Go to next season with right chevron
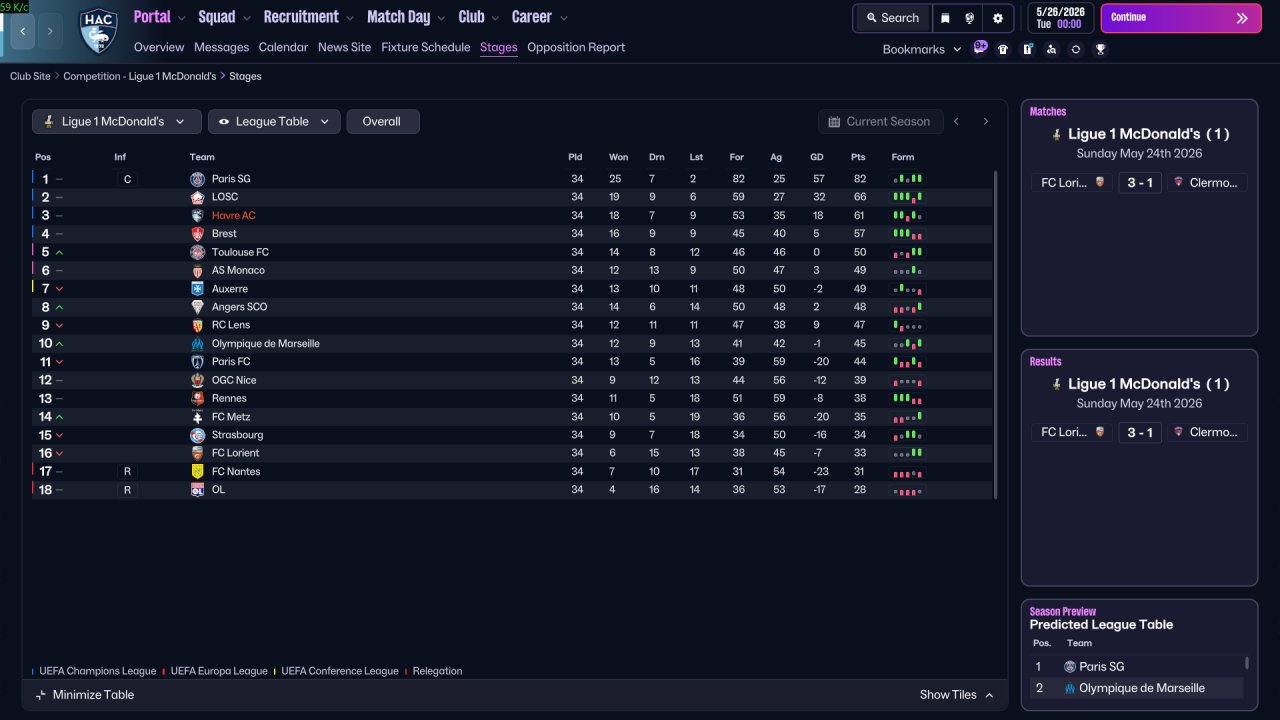Viewport: 1280px width, 720px height. (985, 121)
